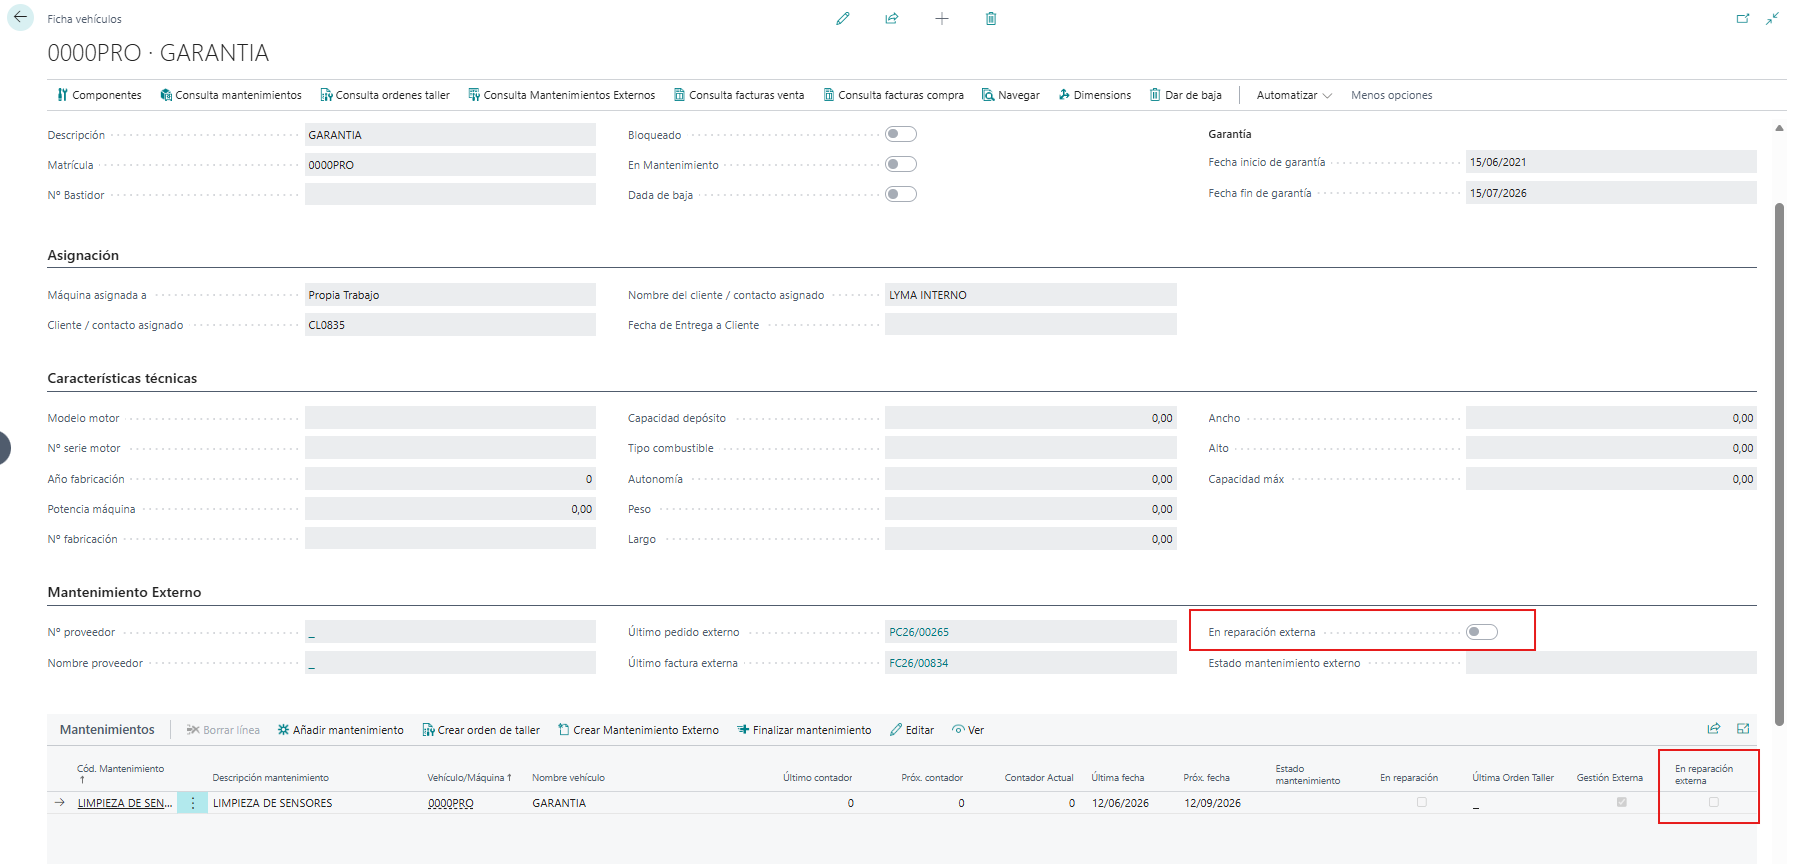Toggle the Bloqueado switch

[901, 134]
